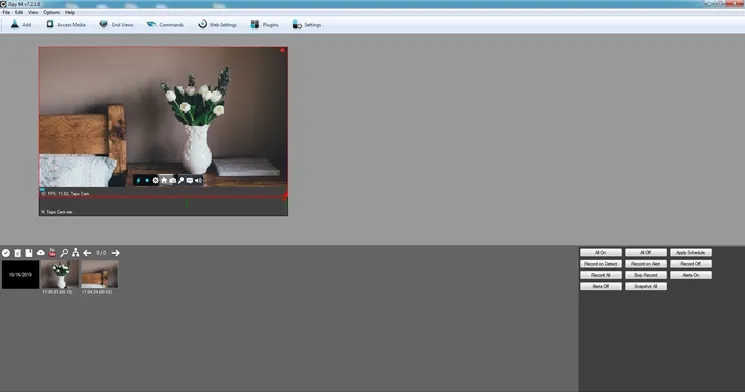Click the magnifier icon on camera overlay
Image resolution: width=745 pixels, height=392 pixels.
tap(181, 181)
